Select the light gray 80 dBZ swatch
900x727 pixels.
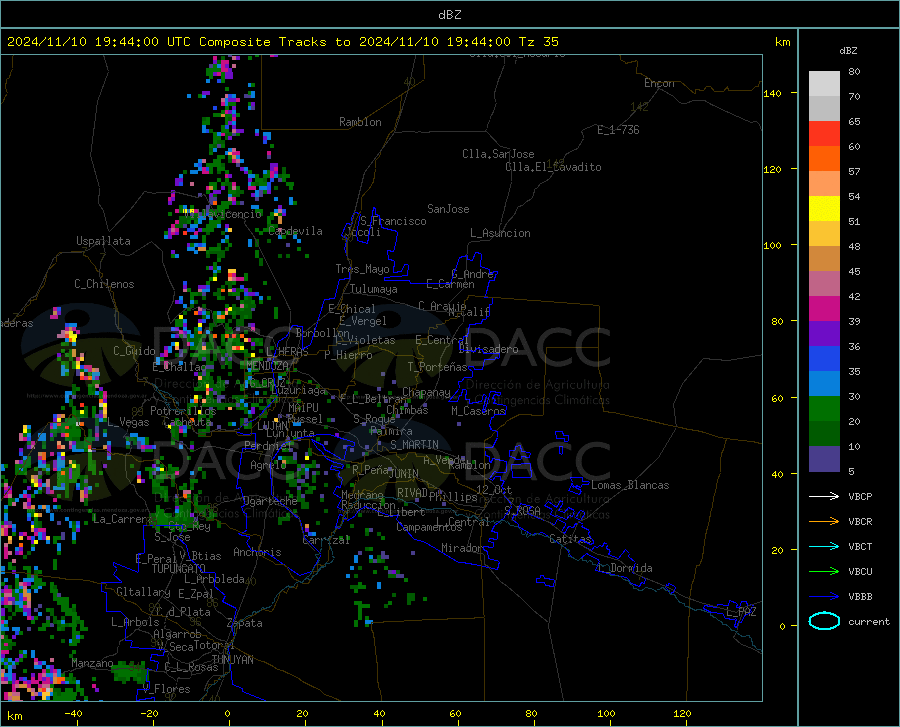click(x=824, y=84)
